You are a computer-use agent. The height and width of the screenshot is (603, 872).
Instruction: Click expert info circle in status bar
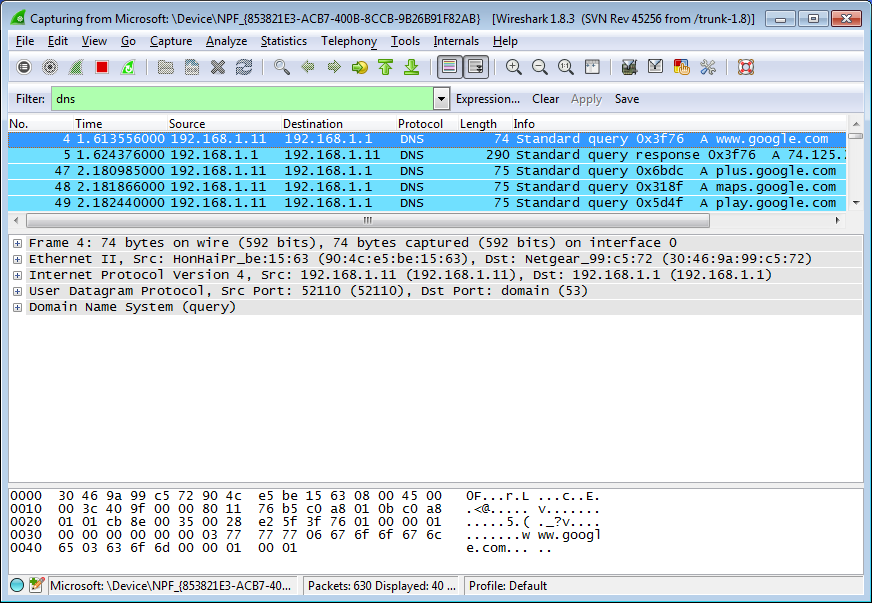(x=17, y=585)
